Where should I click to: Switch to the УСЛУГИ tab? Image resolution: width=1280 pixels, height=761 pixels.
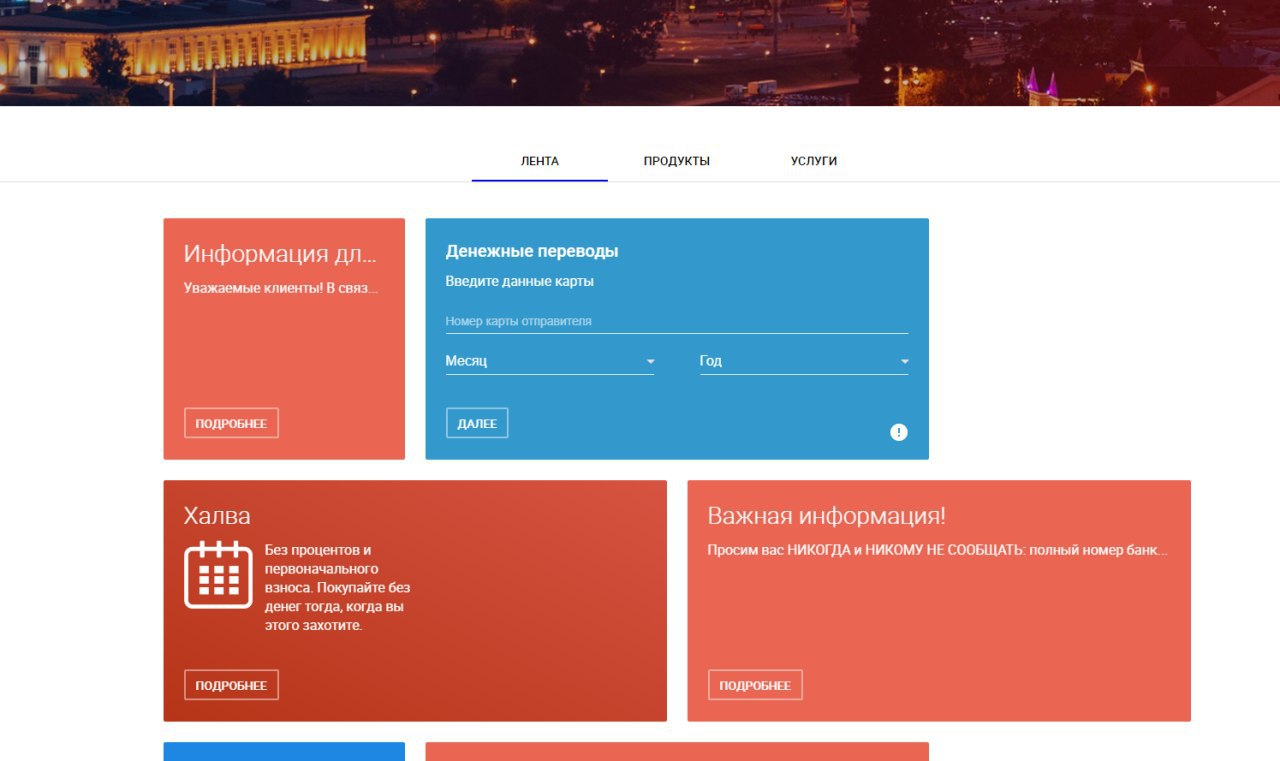click(814, 161)
